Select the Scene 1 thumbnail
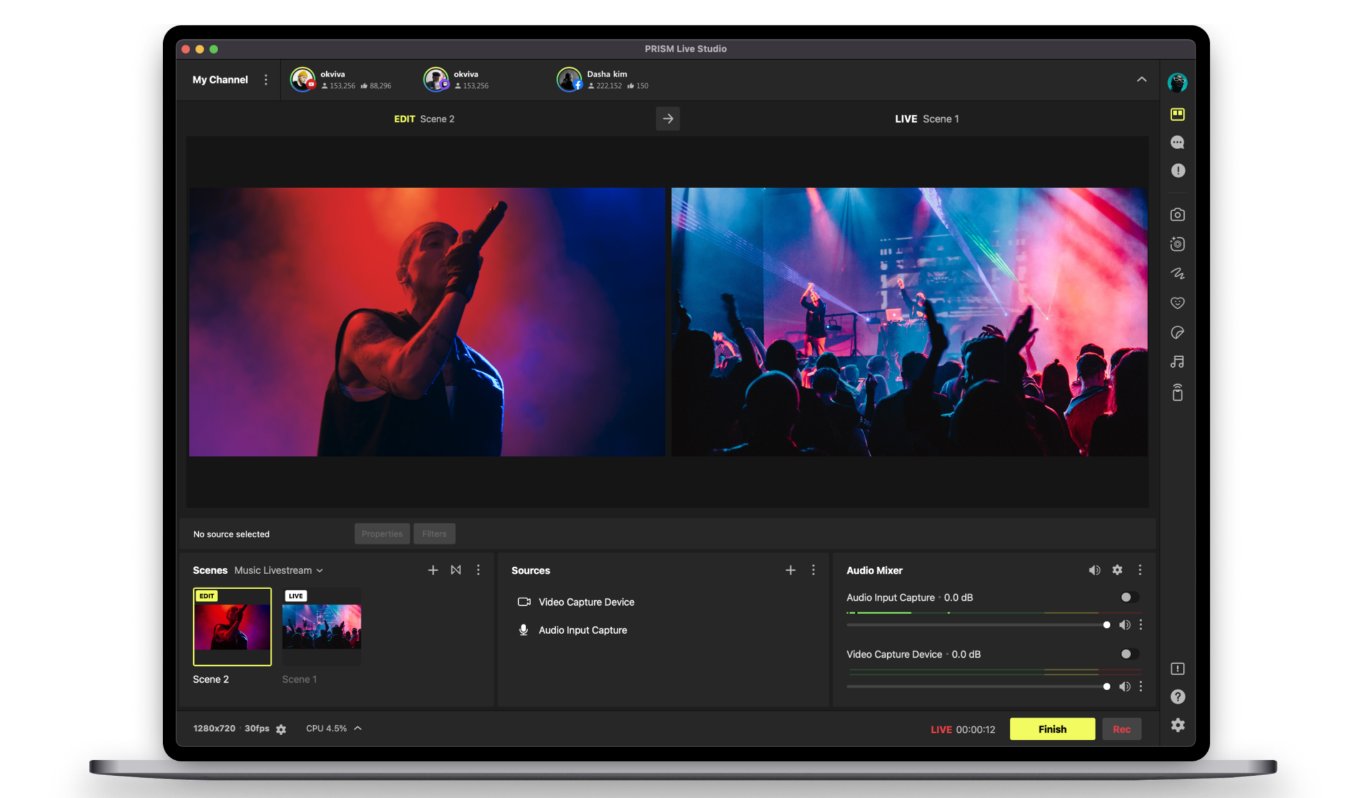Screen dimensions: 1372x798 point(320,628)
